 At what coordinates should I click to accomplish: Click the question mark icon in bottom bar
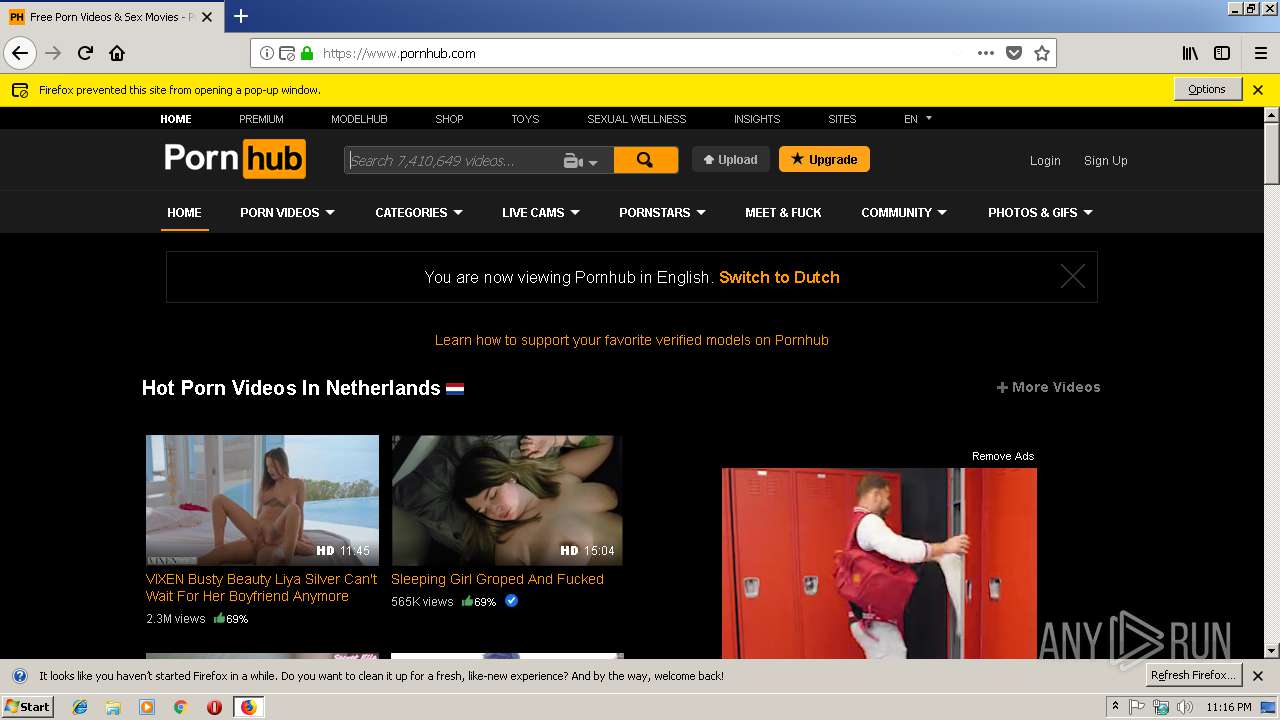(19, 676)
